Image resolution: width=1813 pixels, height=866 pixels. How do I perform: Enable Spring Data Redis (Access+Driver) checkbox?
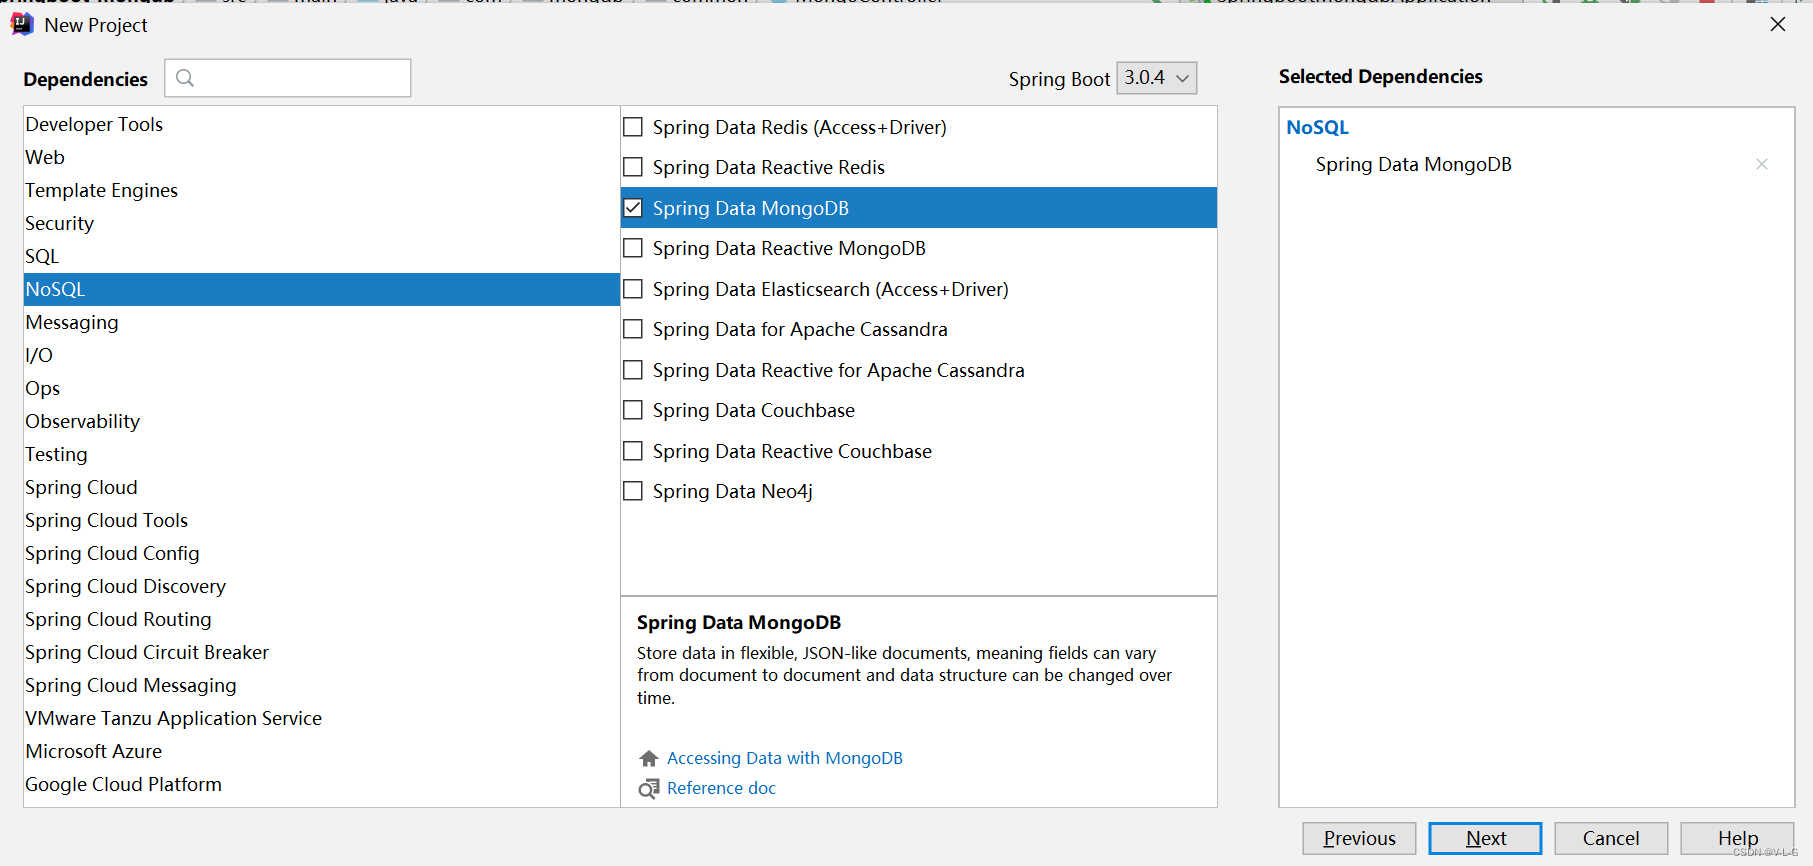633,127
